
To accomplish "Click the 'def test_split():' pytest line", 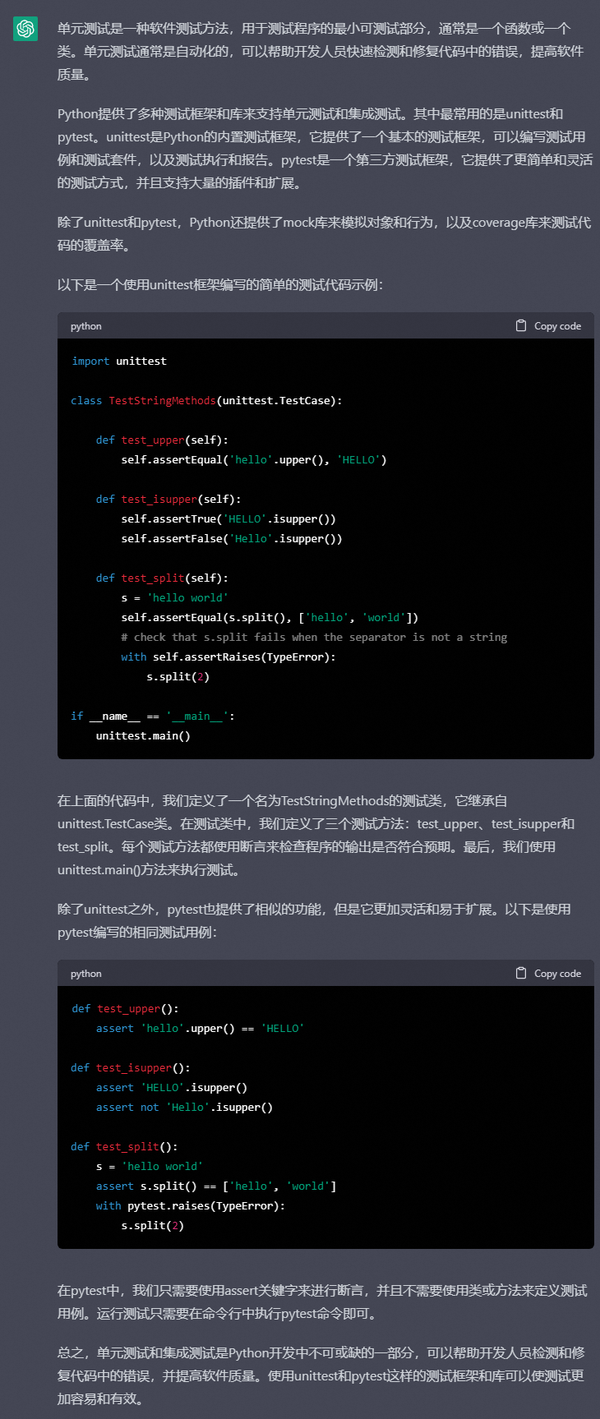I will pyautogui.click(x=125, y=1147).
